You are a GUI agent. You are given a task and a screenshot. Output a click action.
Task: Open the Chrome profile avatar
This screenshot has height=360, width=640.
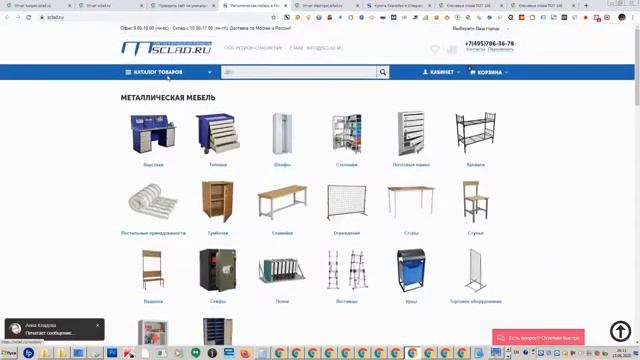point(622,18)
